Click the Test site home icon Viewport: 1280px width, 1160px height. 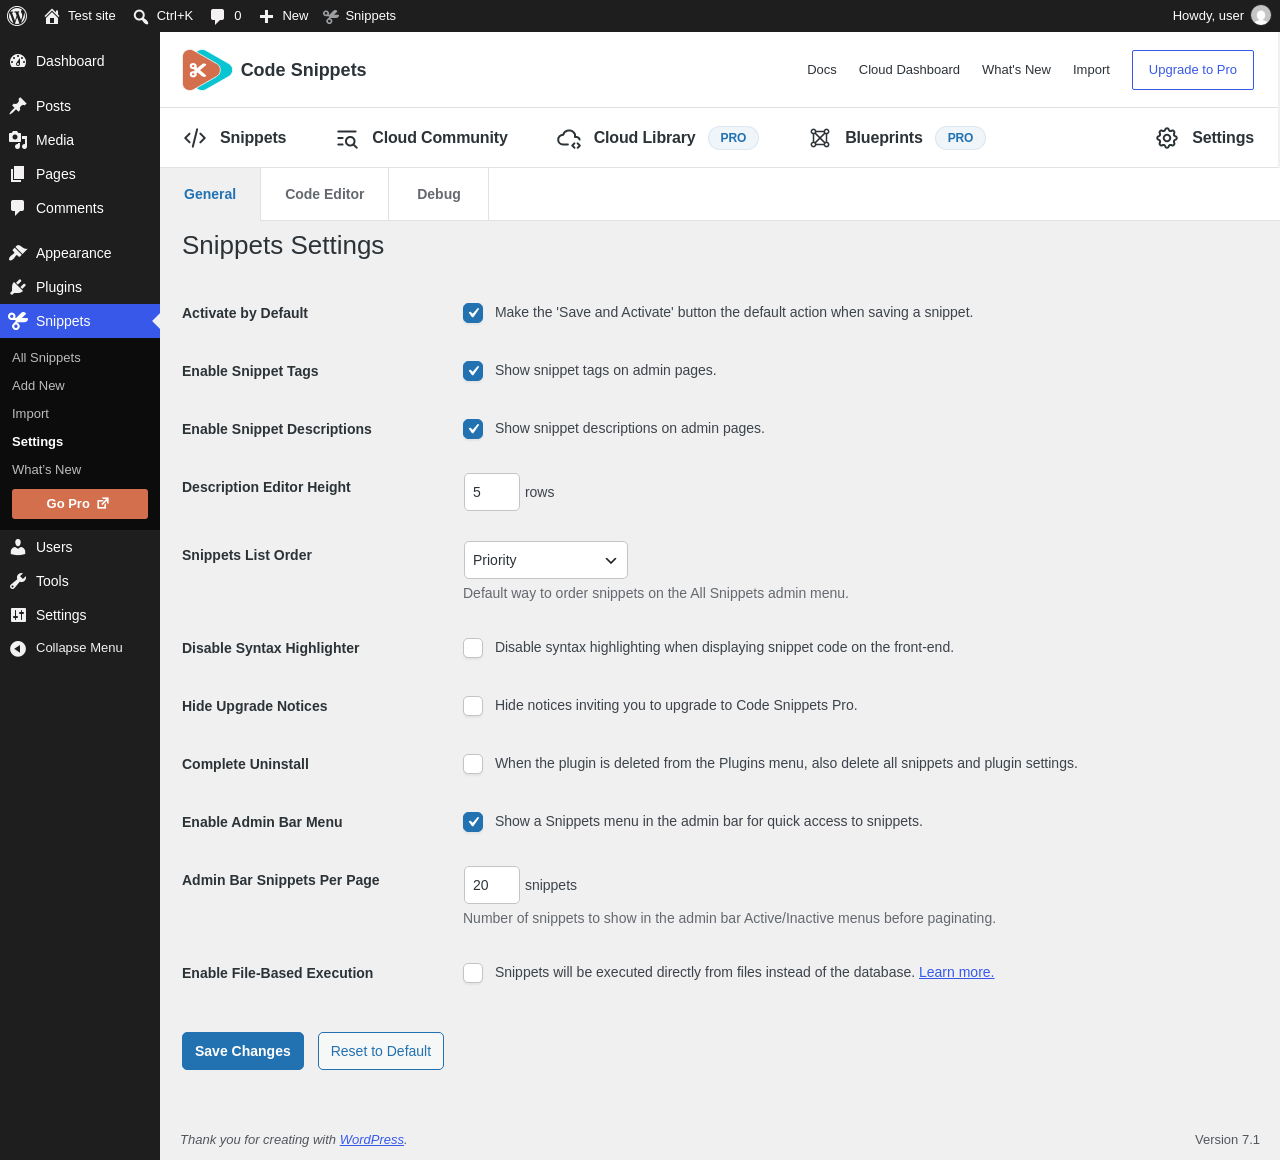(x=52, y=16)
